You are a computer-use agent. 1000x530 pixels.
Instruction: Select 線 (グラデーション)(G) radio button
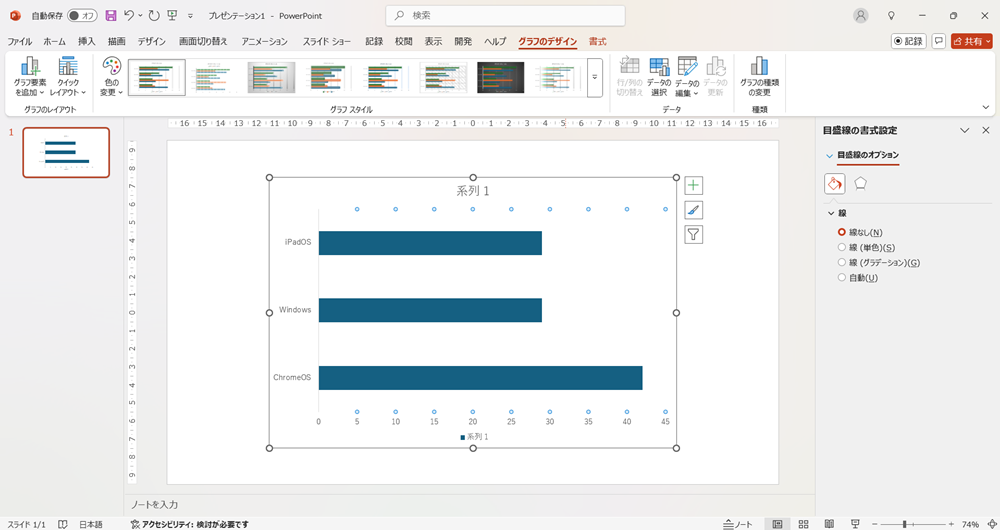[842, 262]
